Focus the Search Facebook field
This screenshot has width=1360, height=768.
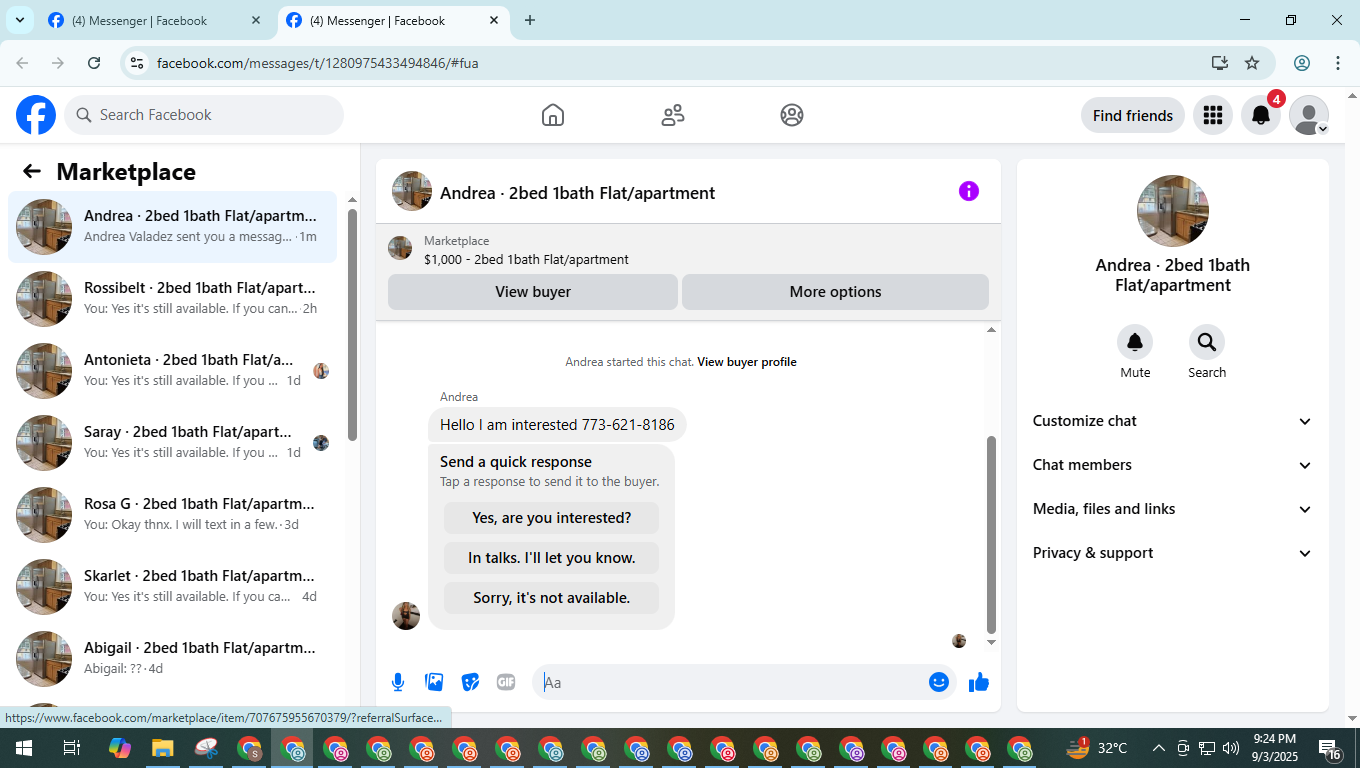point(204,115)
